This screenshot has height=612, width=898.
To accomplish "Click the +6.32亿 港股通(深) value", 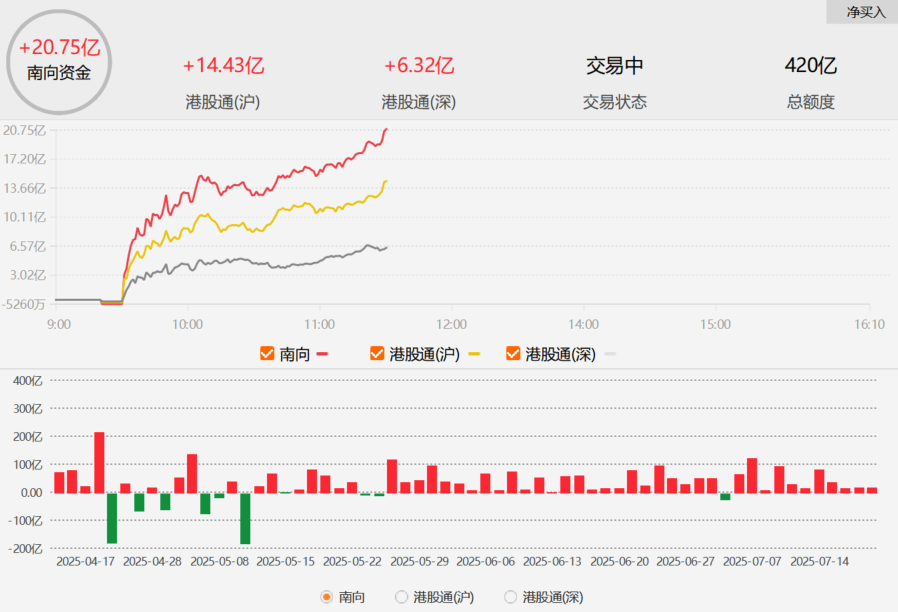I will pyautogui.click(x=419, y=65).
